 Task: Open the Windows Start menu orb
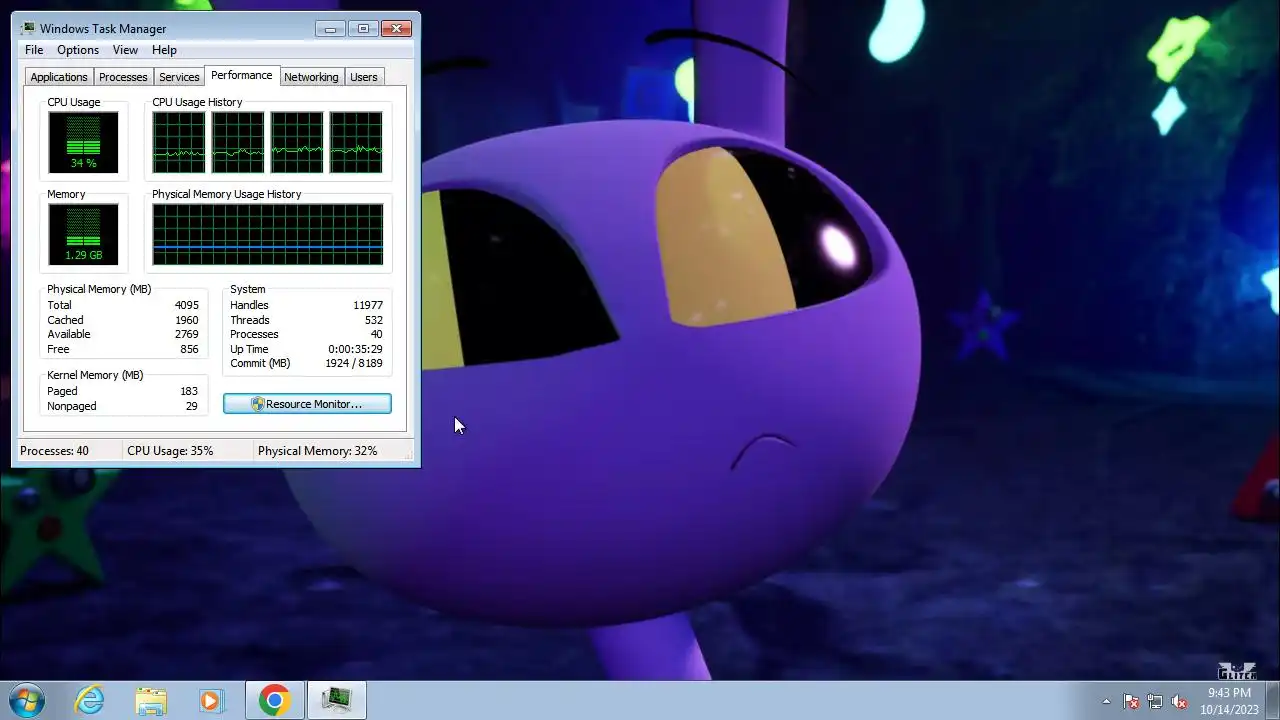(27, 700)
